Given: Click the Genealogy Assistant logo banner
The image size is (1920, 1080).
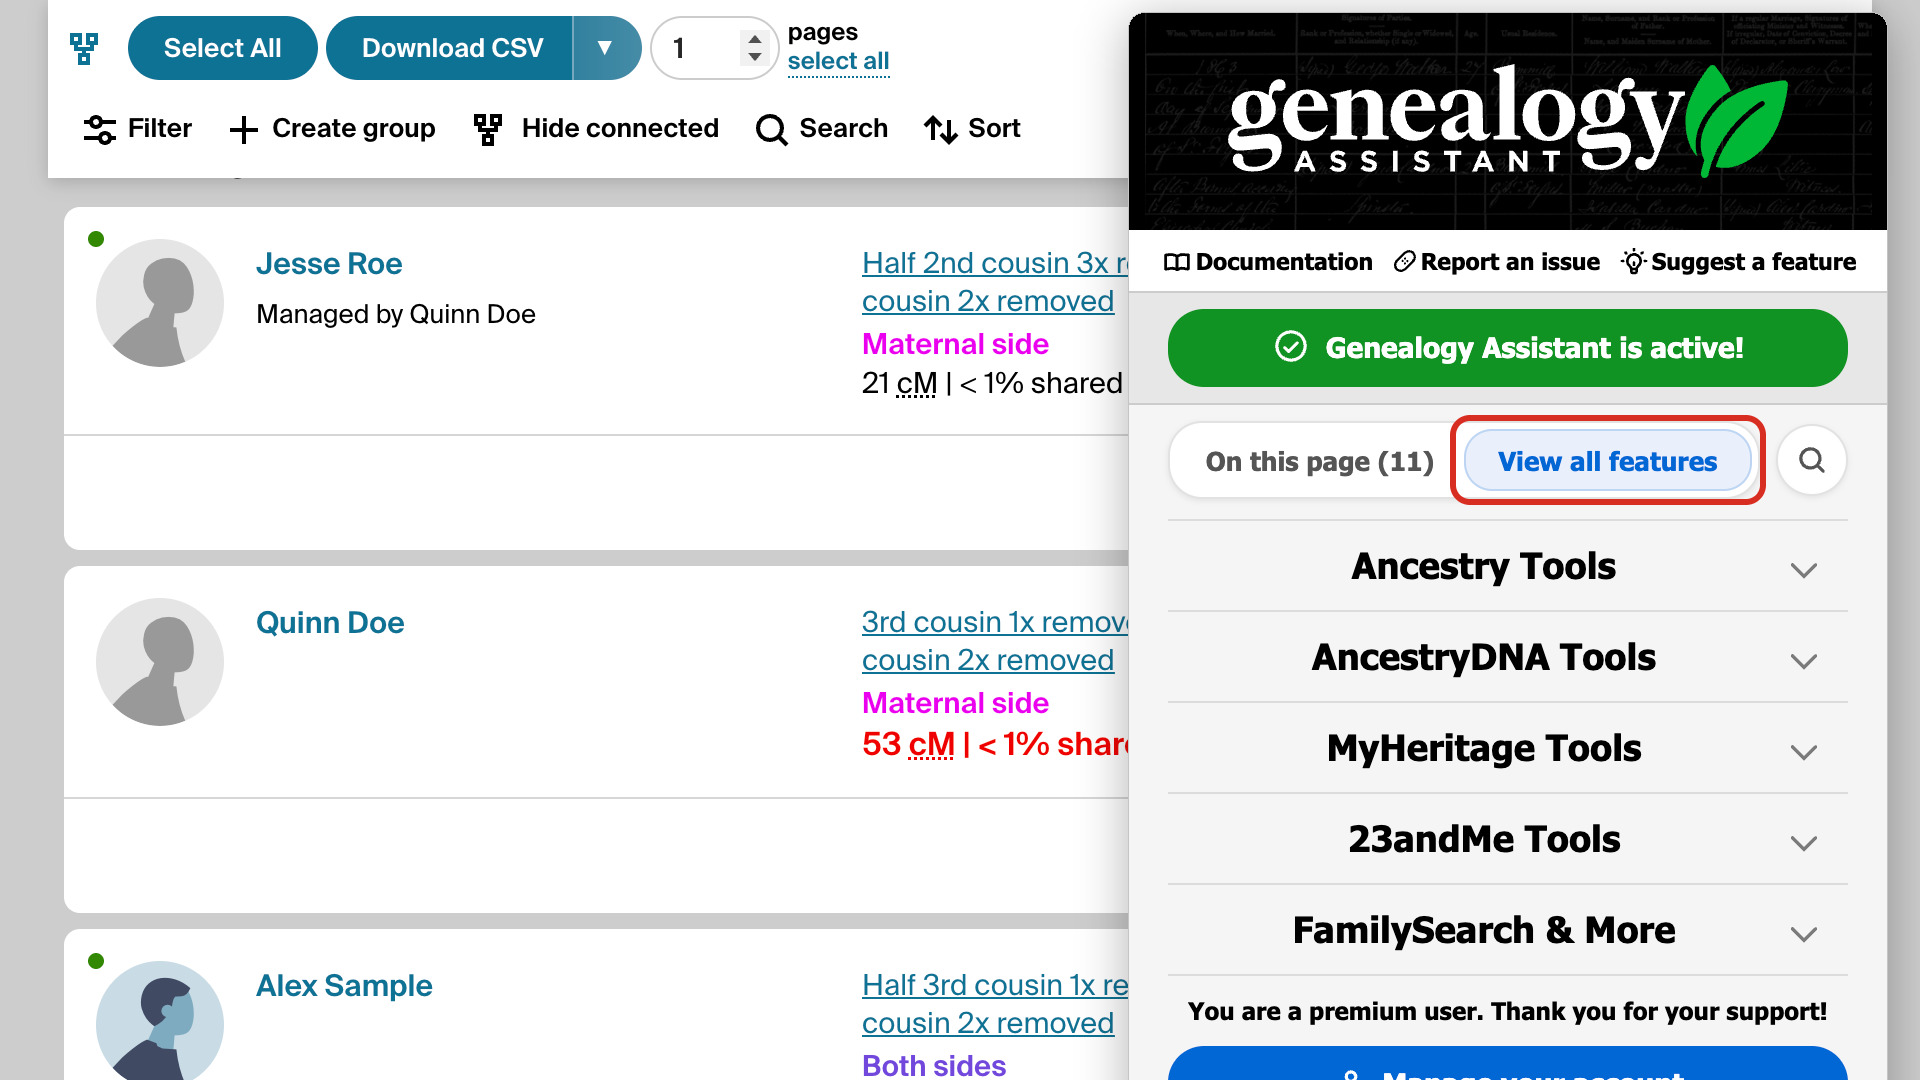Looking at the screenshot, I should pyautogui.click(x=1507, y=122).
